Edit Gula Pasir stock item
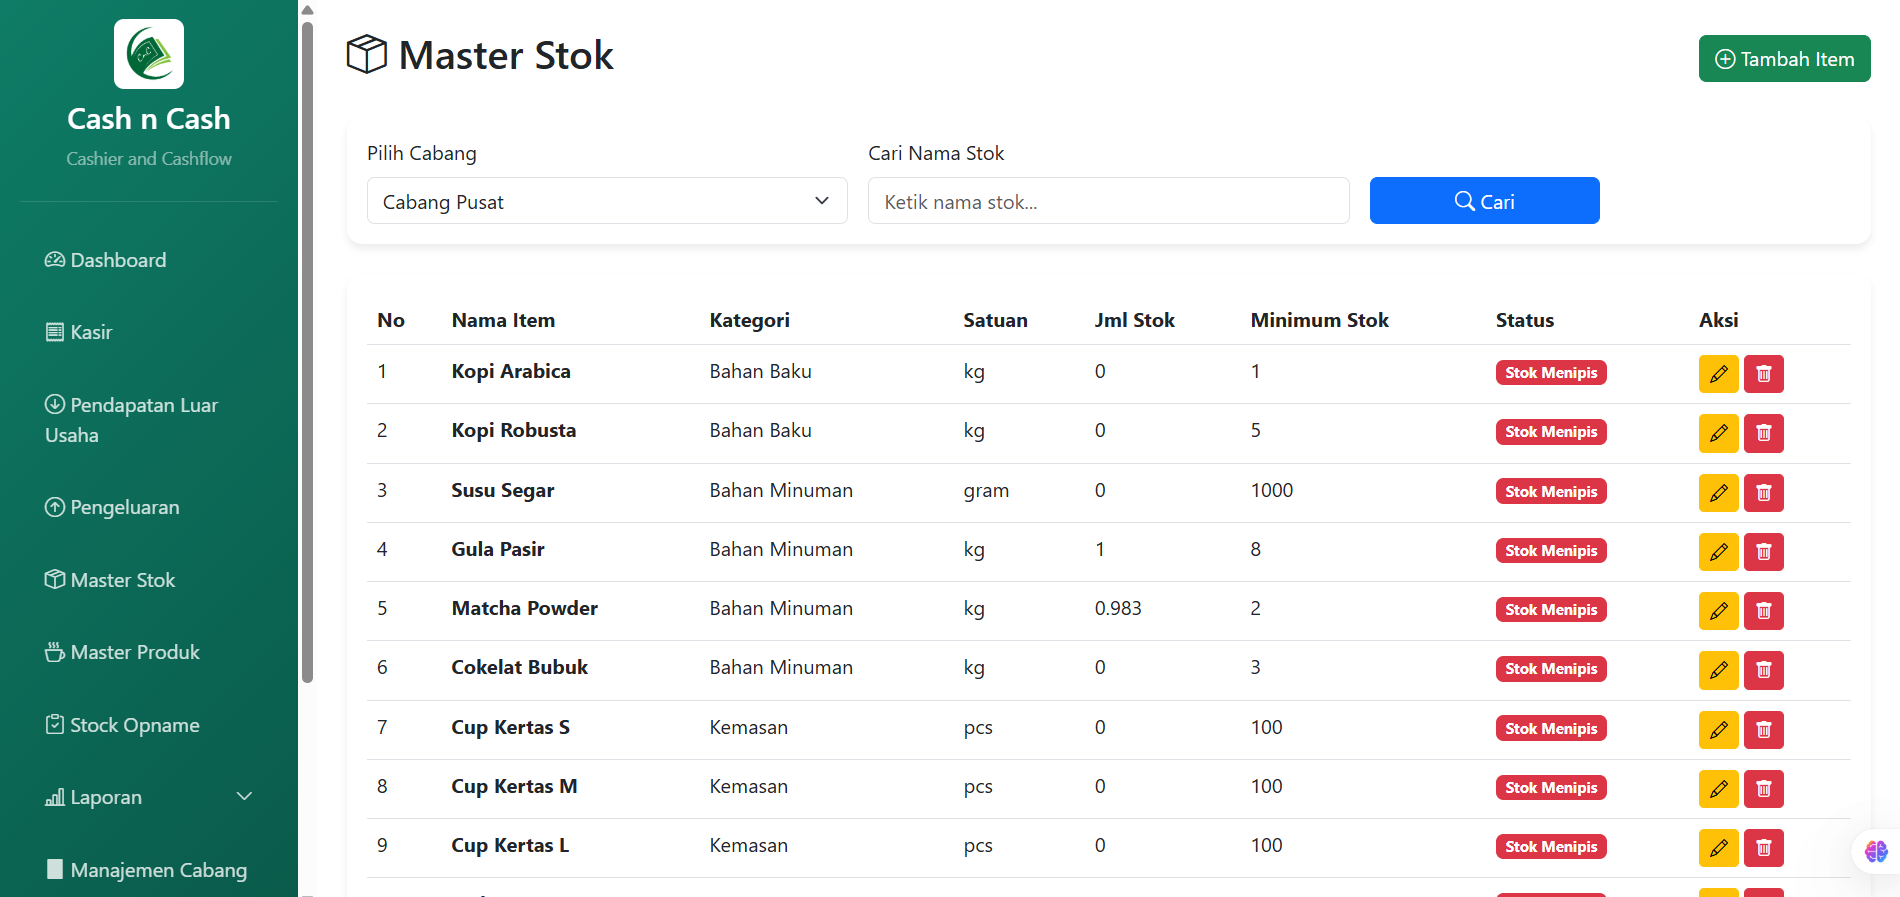This screenshot has width=1900, height=897. tap(1718, 551)
